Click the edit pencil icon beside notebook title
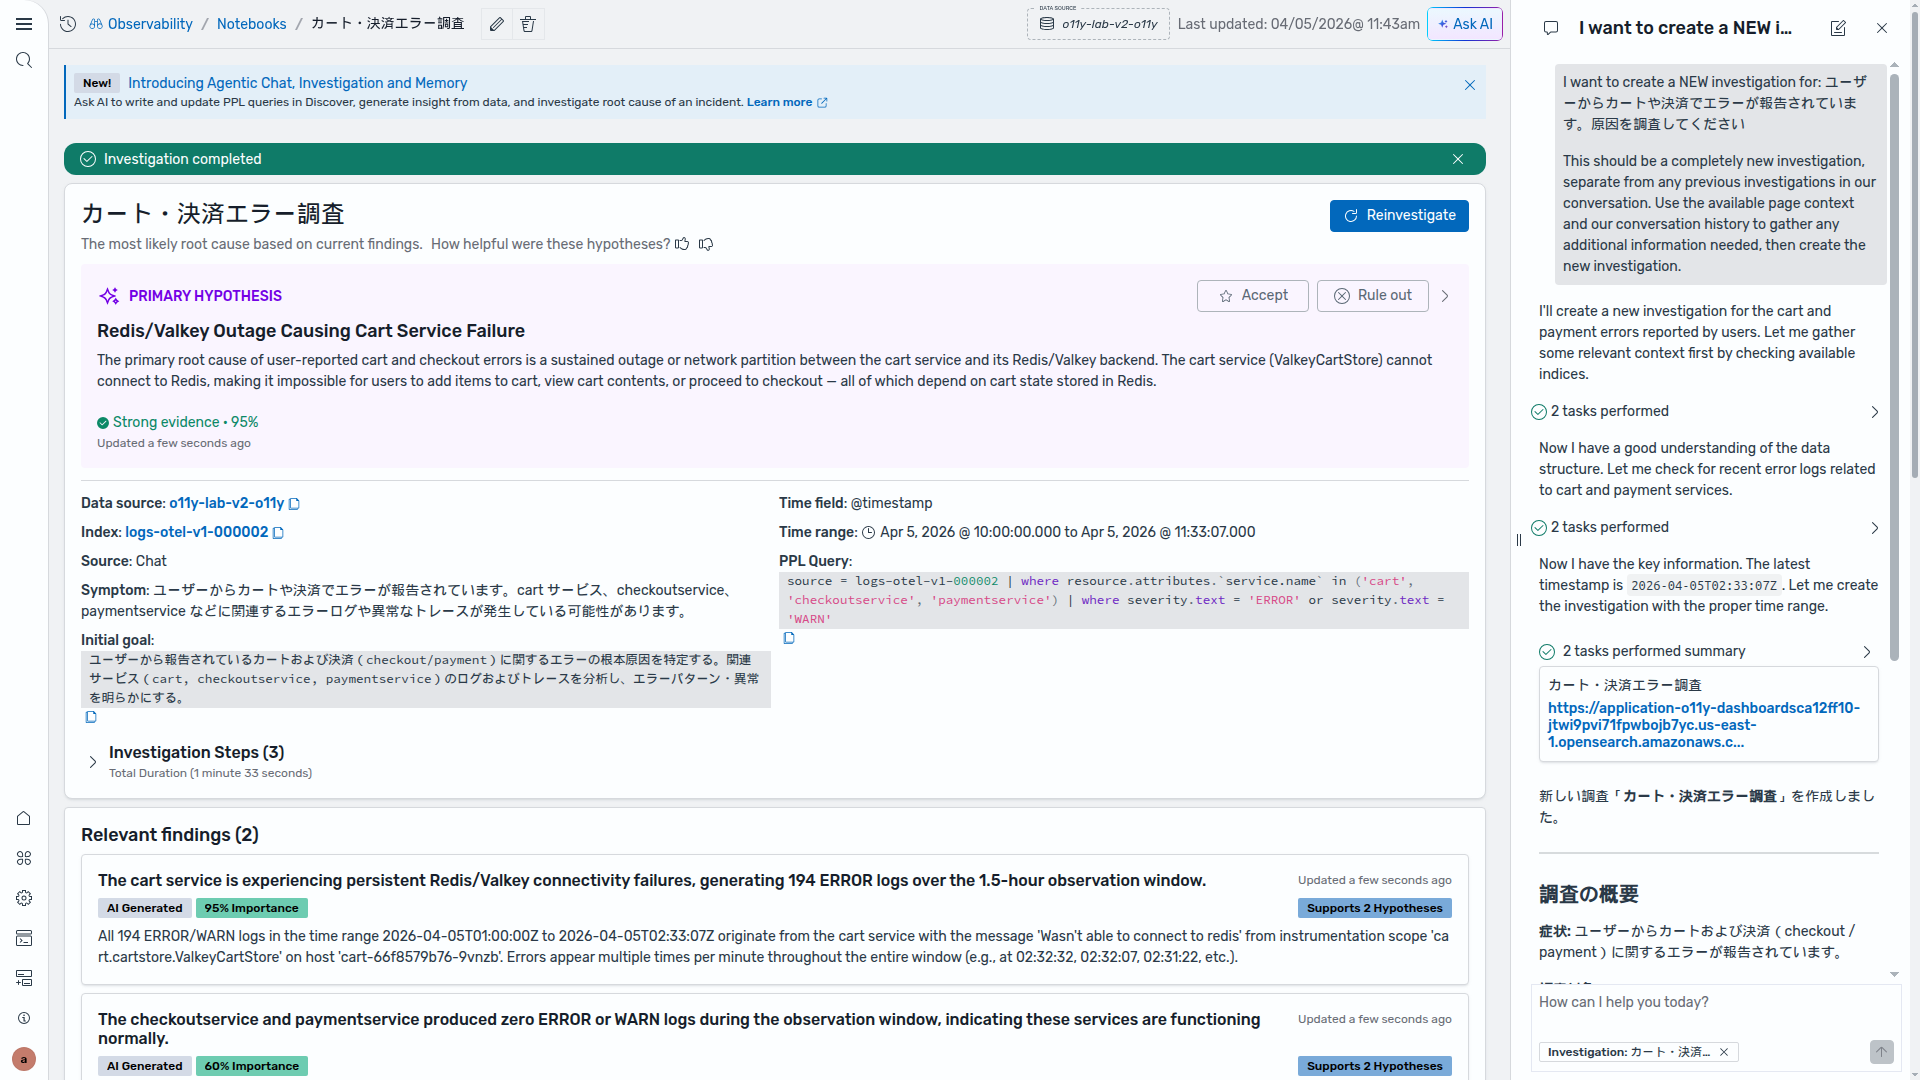The image size is (1920, 1080). click(x=497, y=24)
